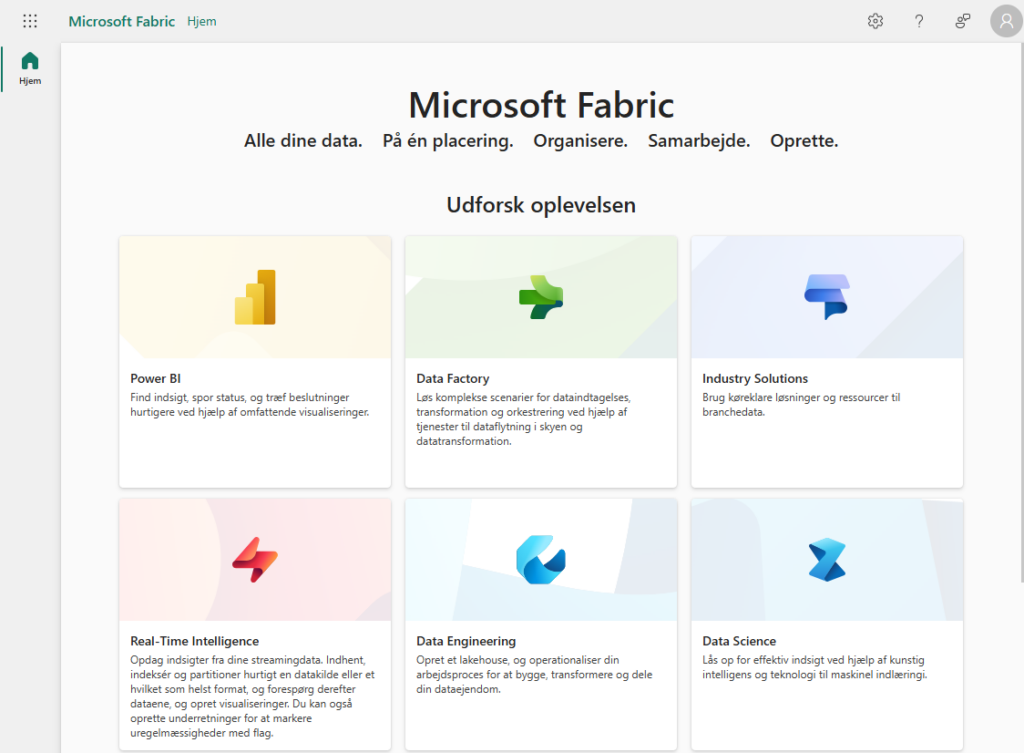
Task: Click the Data Factory description starting 'Løs komplekse'
Action: coord(524,419)
